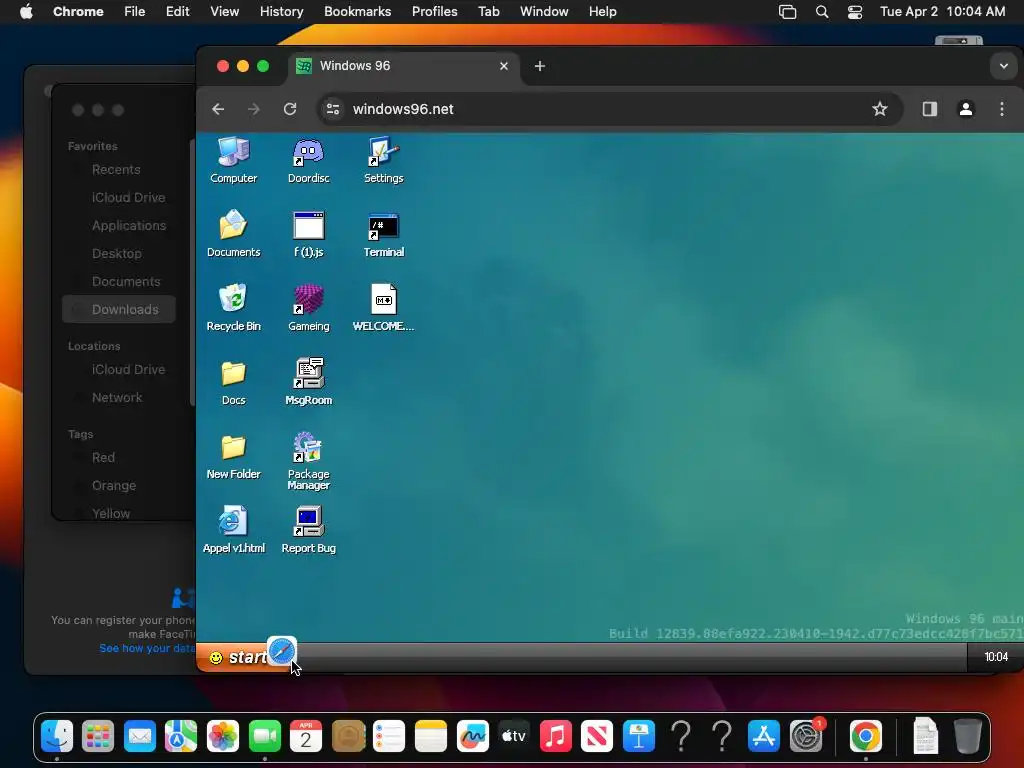This screenshot has width=1024, height=768.
Task: Open FaceTime from the Dock
Action: pyautogui.click(x=264, y=737)
